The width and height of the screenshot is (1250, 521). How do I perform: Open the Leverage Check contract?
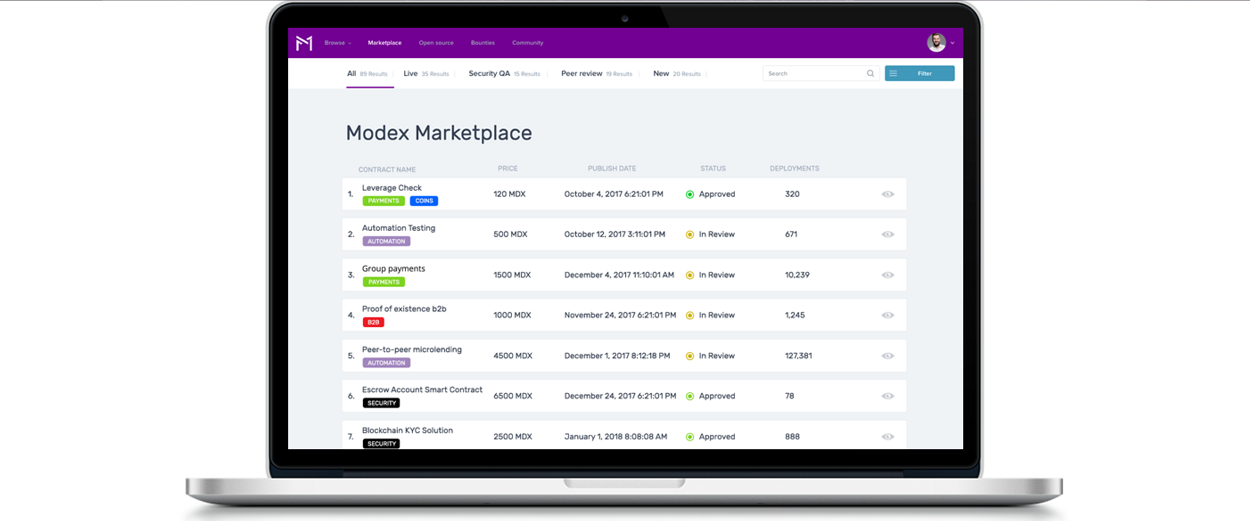pos(392,188)
